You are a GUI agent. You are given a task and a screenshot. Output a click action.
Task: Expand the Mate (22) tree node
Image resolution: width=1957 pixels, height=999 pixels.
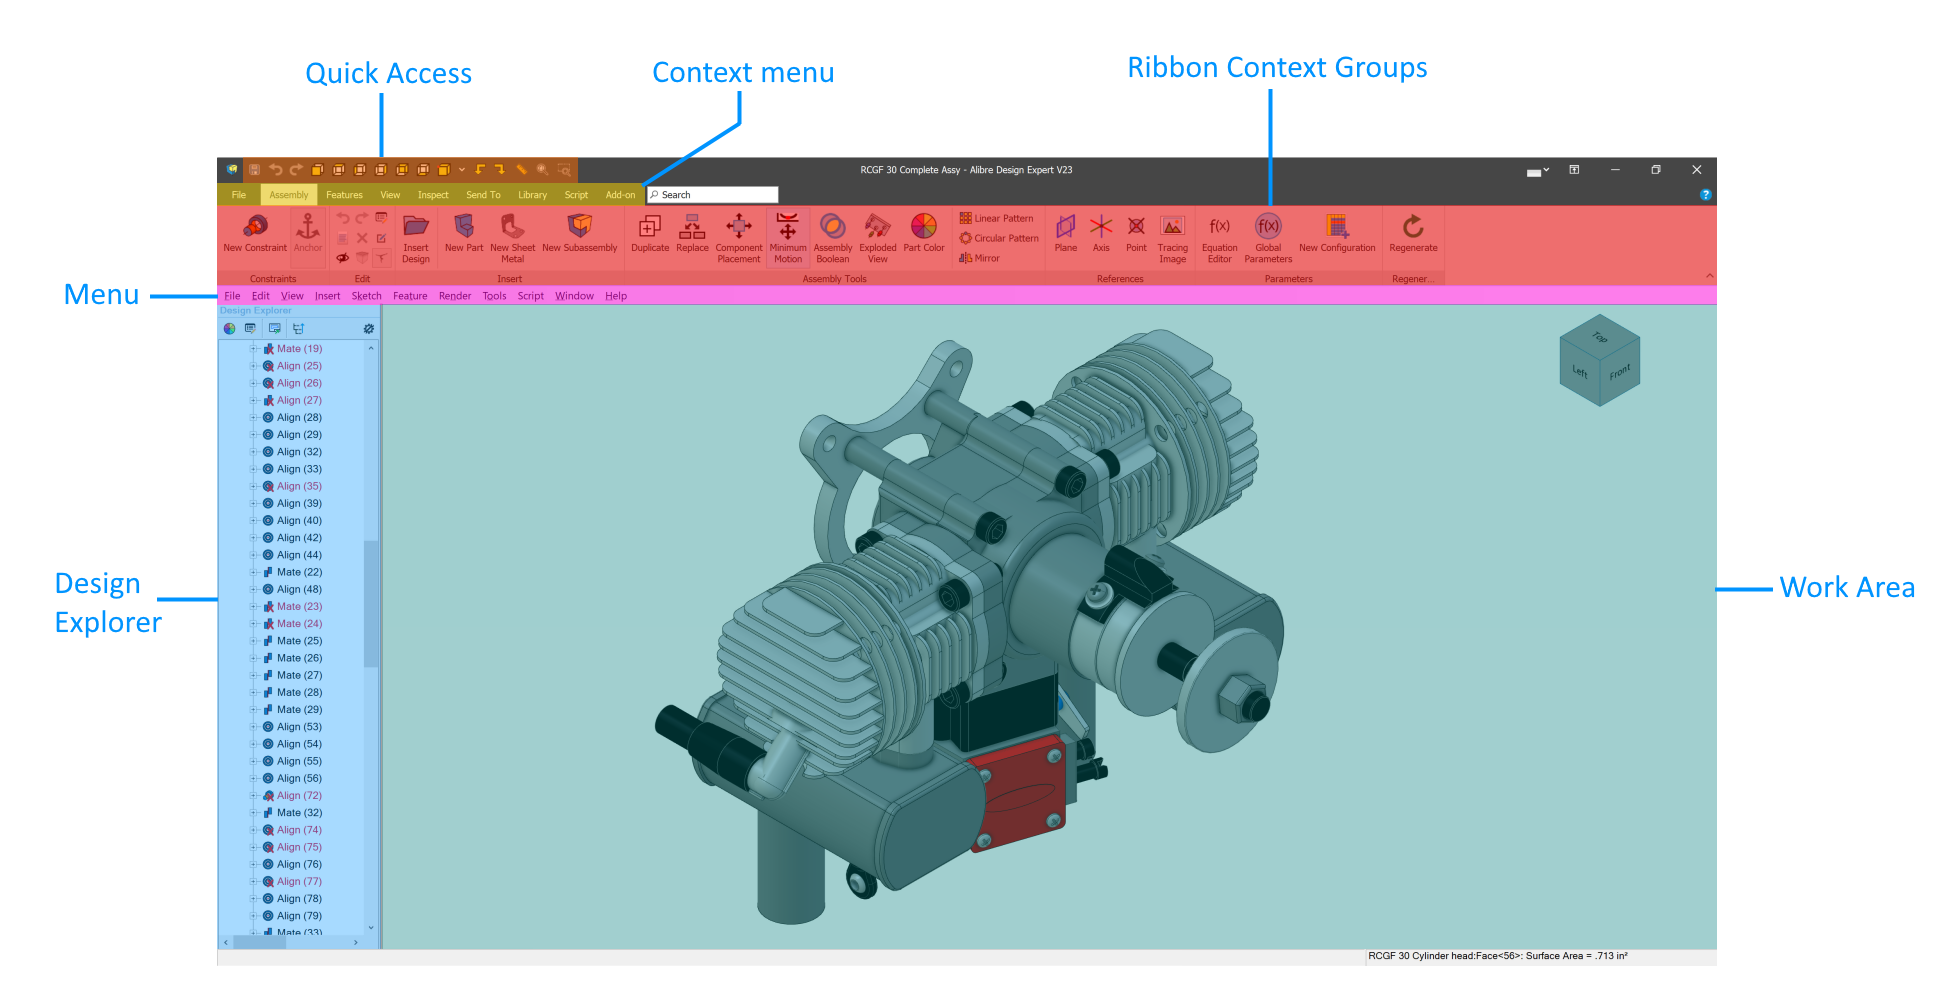point(254,573)
